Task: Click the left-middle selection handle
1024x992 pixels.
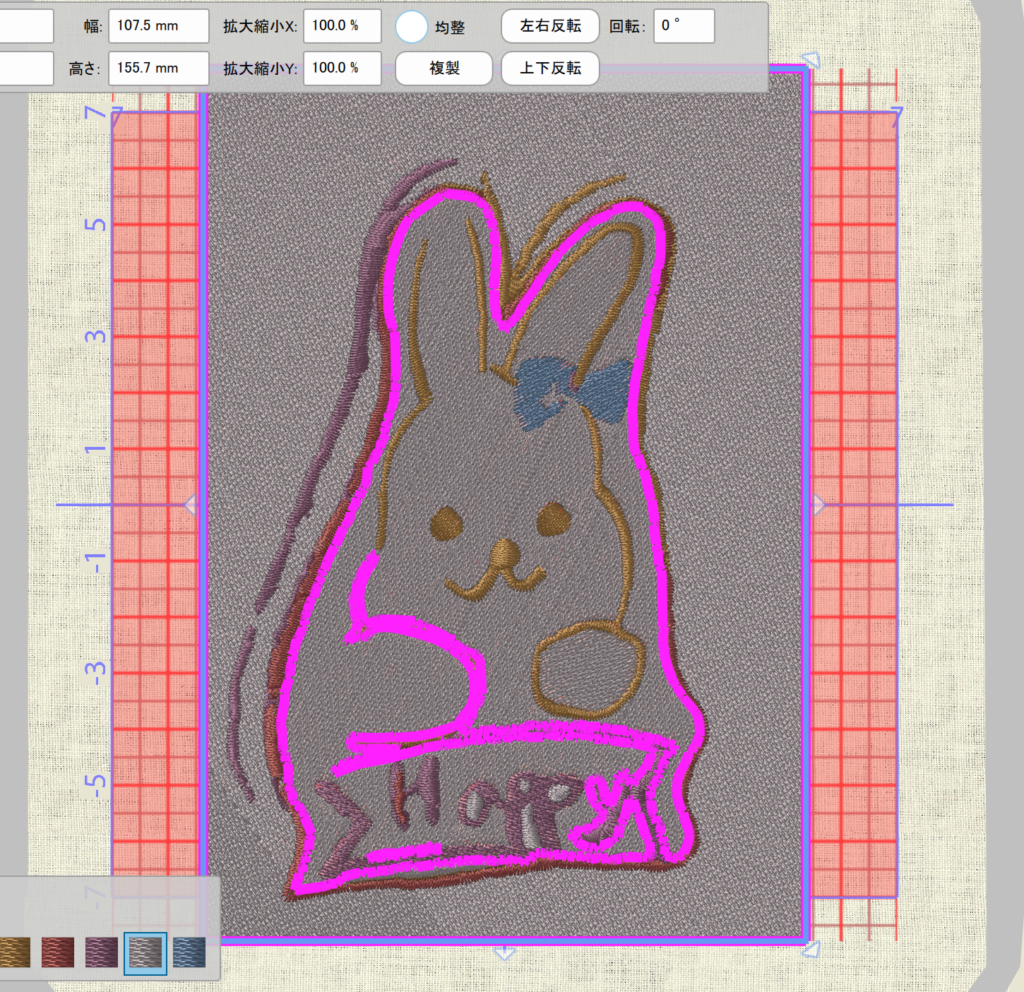Action: coord(190,506)
